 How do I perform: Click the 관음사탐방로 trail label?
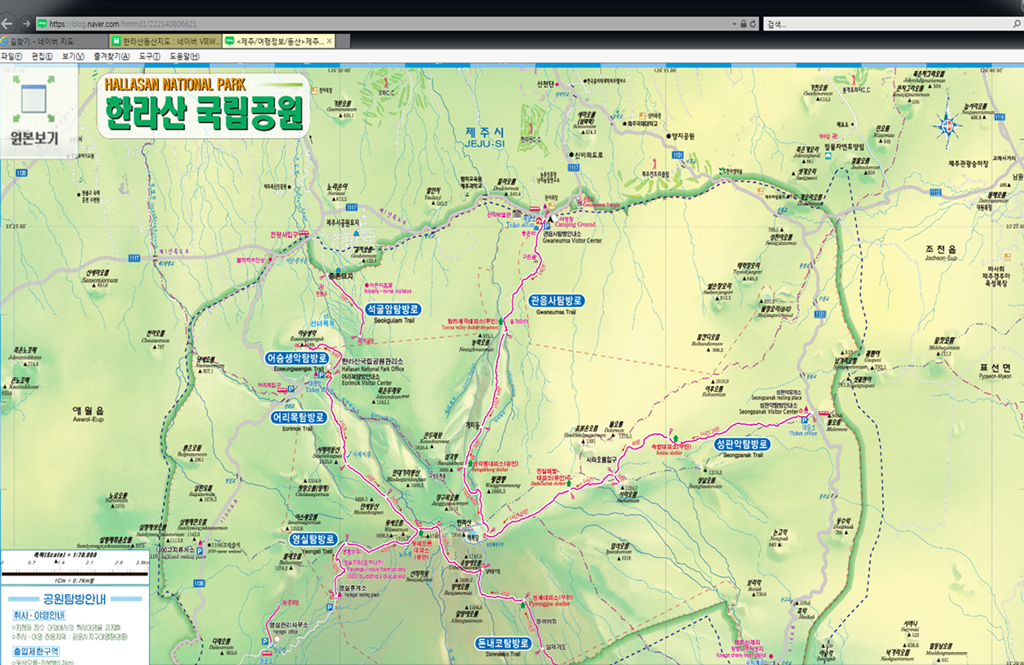tap(556, 300)
